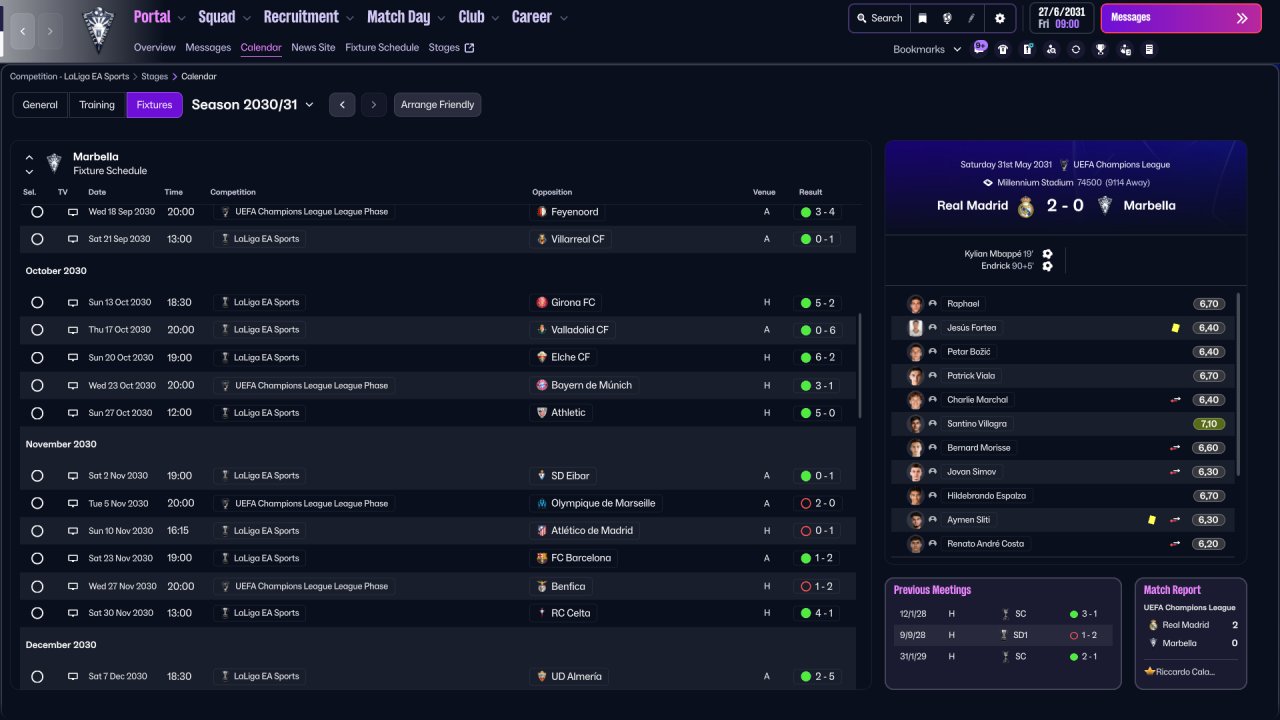Viewport: 1280px width, 720px height.
Task: Expand the Recruitment menu
Action: [308, 17]
